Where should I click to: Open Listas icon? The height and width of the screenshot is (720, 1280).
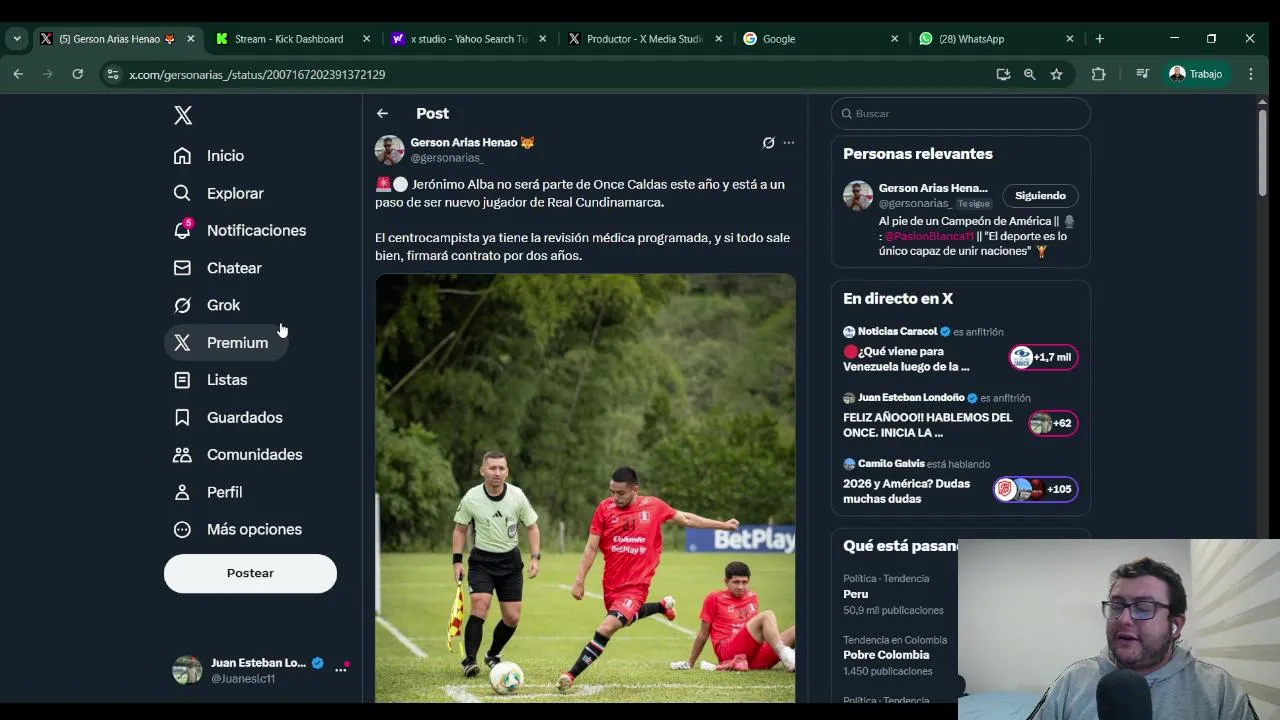pos(182,380)
